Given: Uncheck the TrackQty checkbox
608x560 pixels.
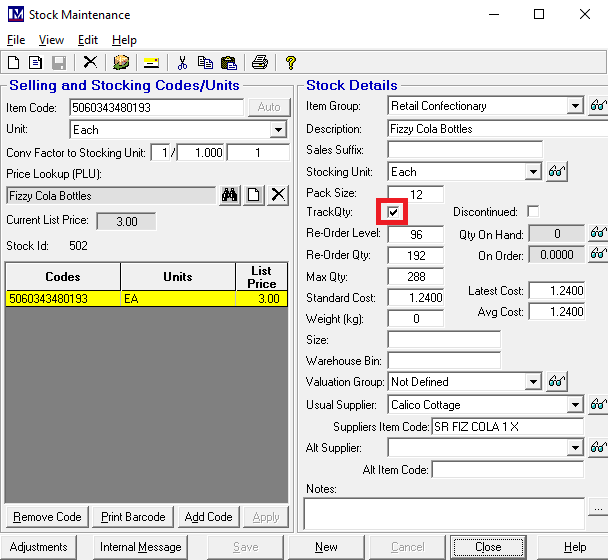Looking at the screenshot, I should tap(394, 213).
